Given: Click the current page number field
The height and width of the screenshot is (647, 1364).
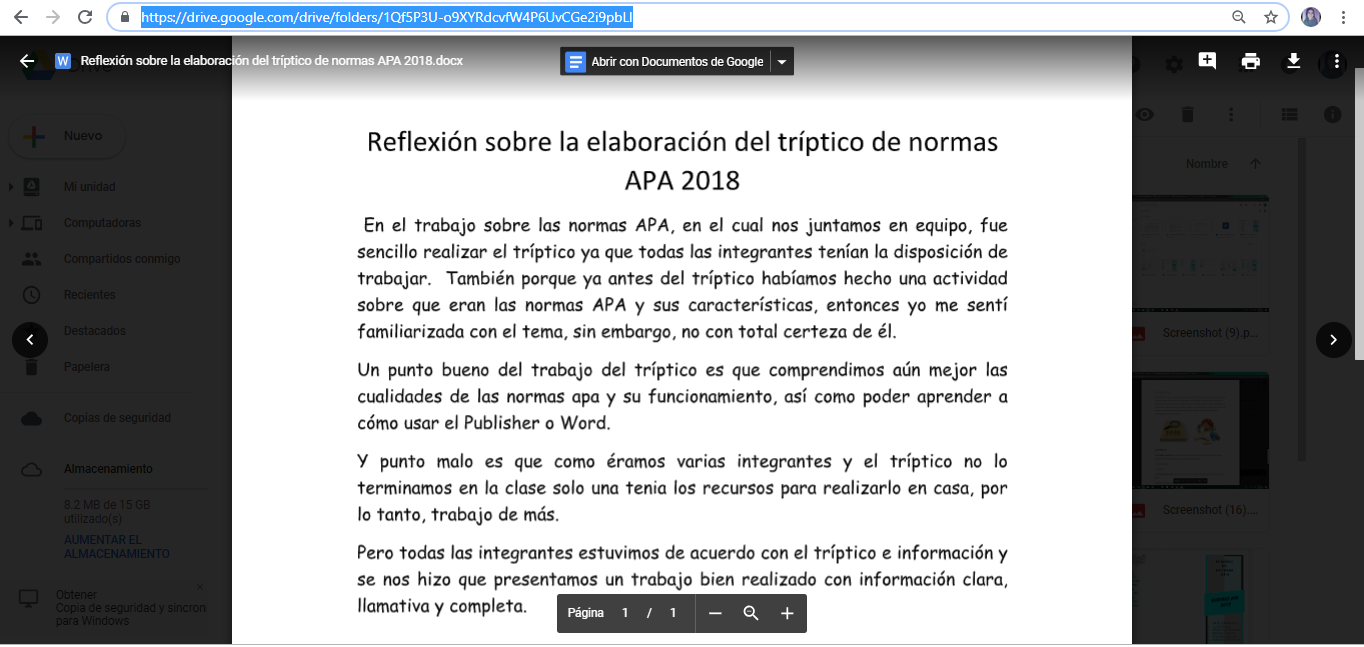Looking at the screenshot, I should point(625,613).
